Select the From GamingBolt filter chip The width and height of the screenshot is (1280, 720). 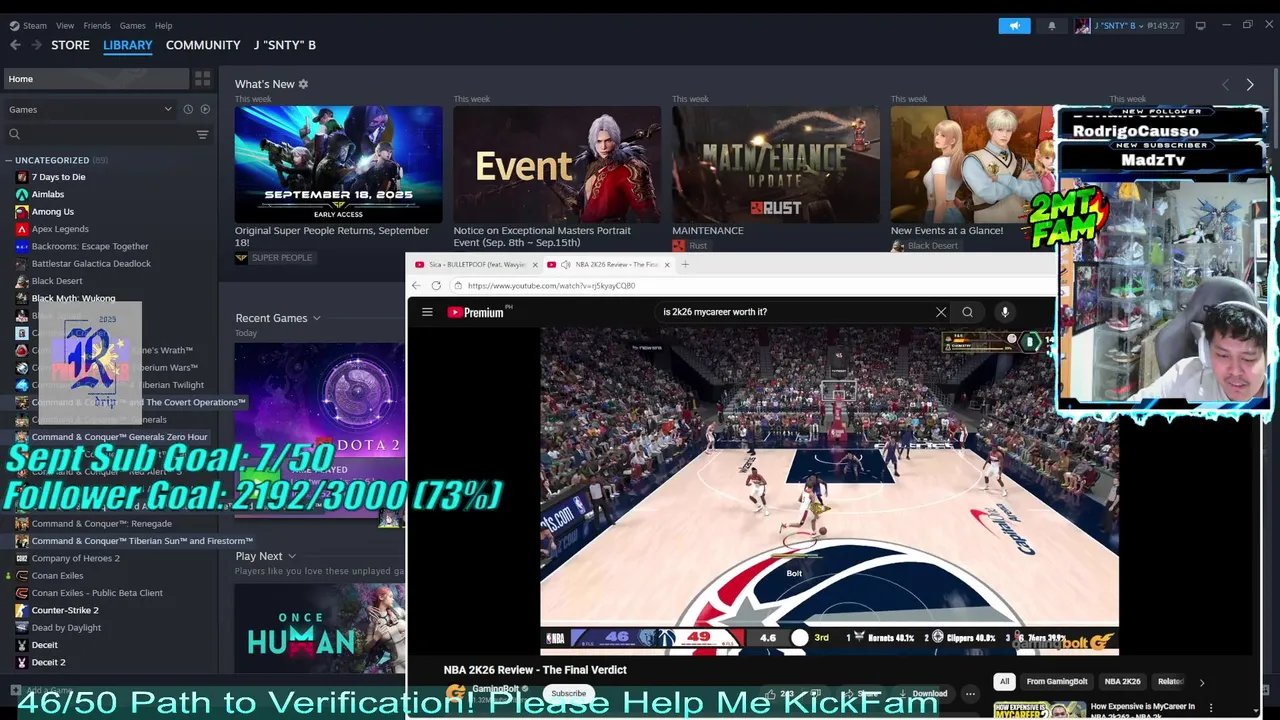(x=1057, y=682)
